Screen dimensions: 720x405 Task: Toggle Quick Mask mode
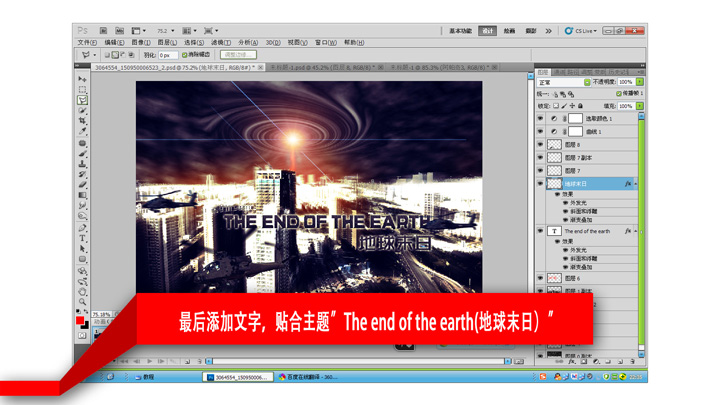coord(82,336)
